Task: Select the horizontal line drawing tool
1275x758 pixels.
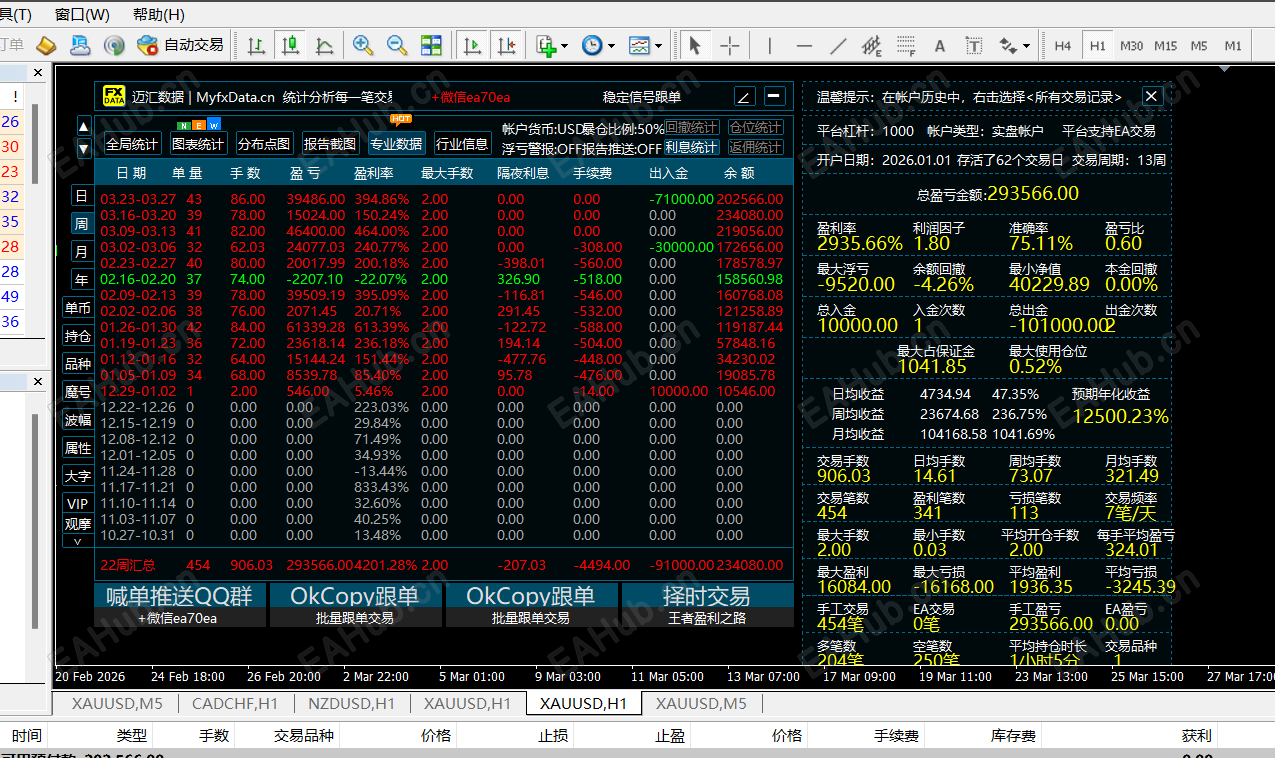Action: pyautogui.click(x=804, y=45)
